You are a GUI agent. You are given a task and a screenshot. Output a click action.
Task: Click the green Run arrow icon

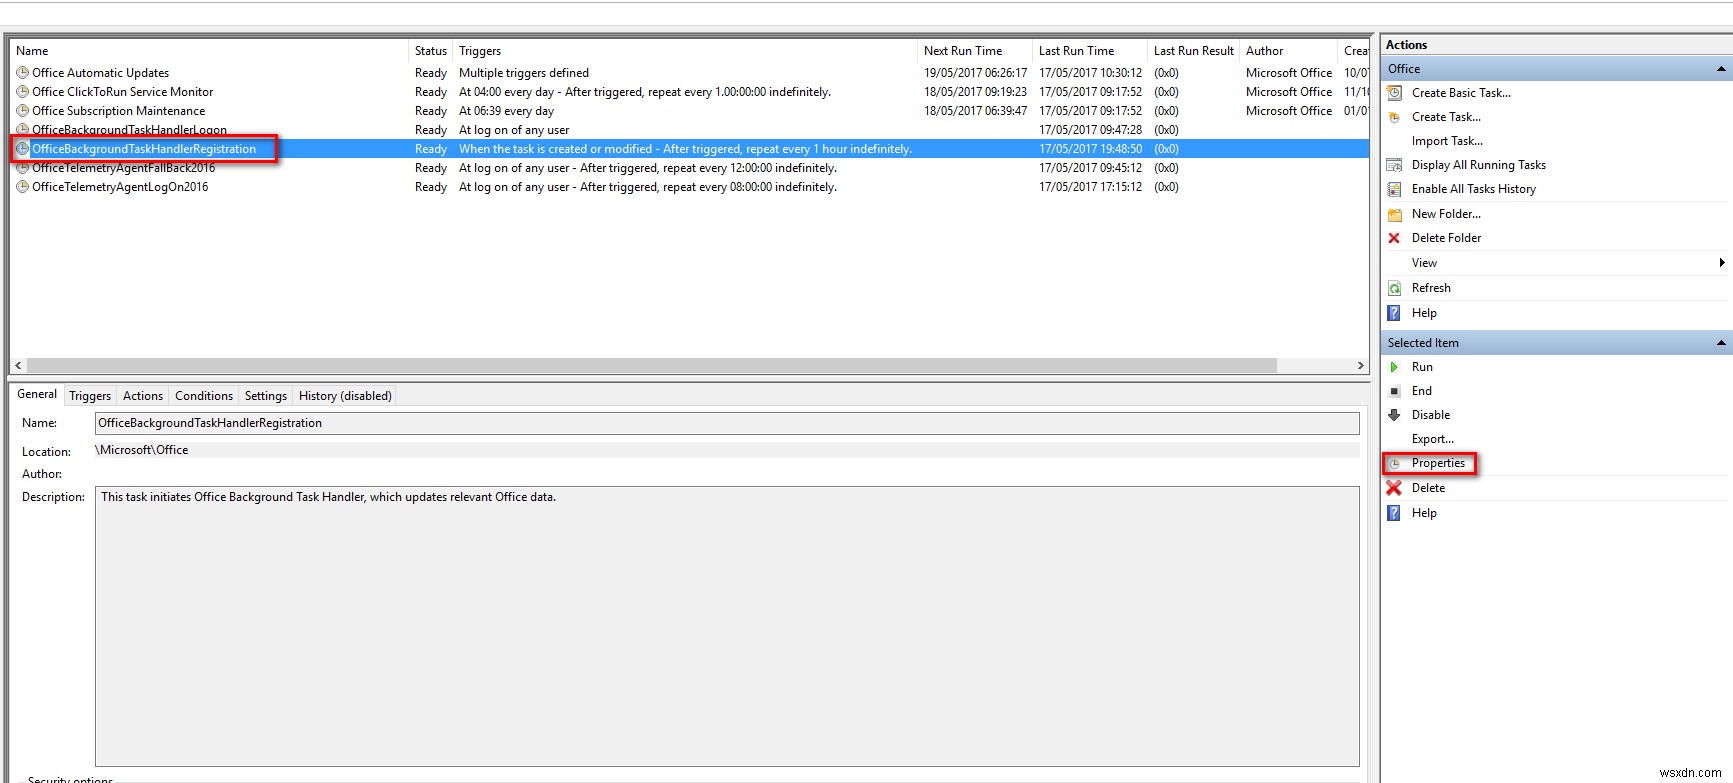point(1394,367)
